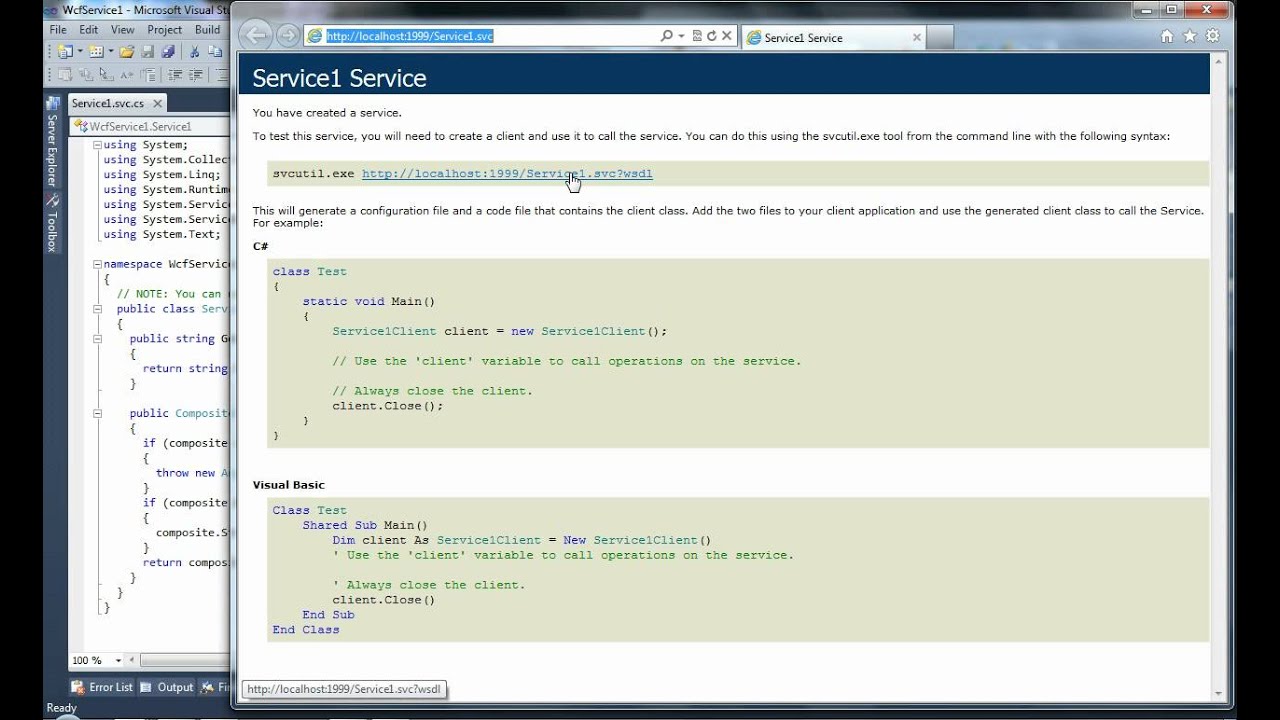This screenshot has height=720, width=1280.
Task: Click 'Service1 Service' page heading
Action: coord(339,78)
